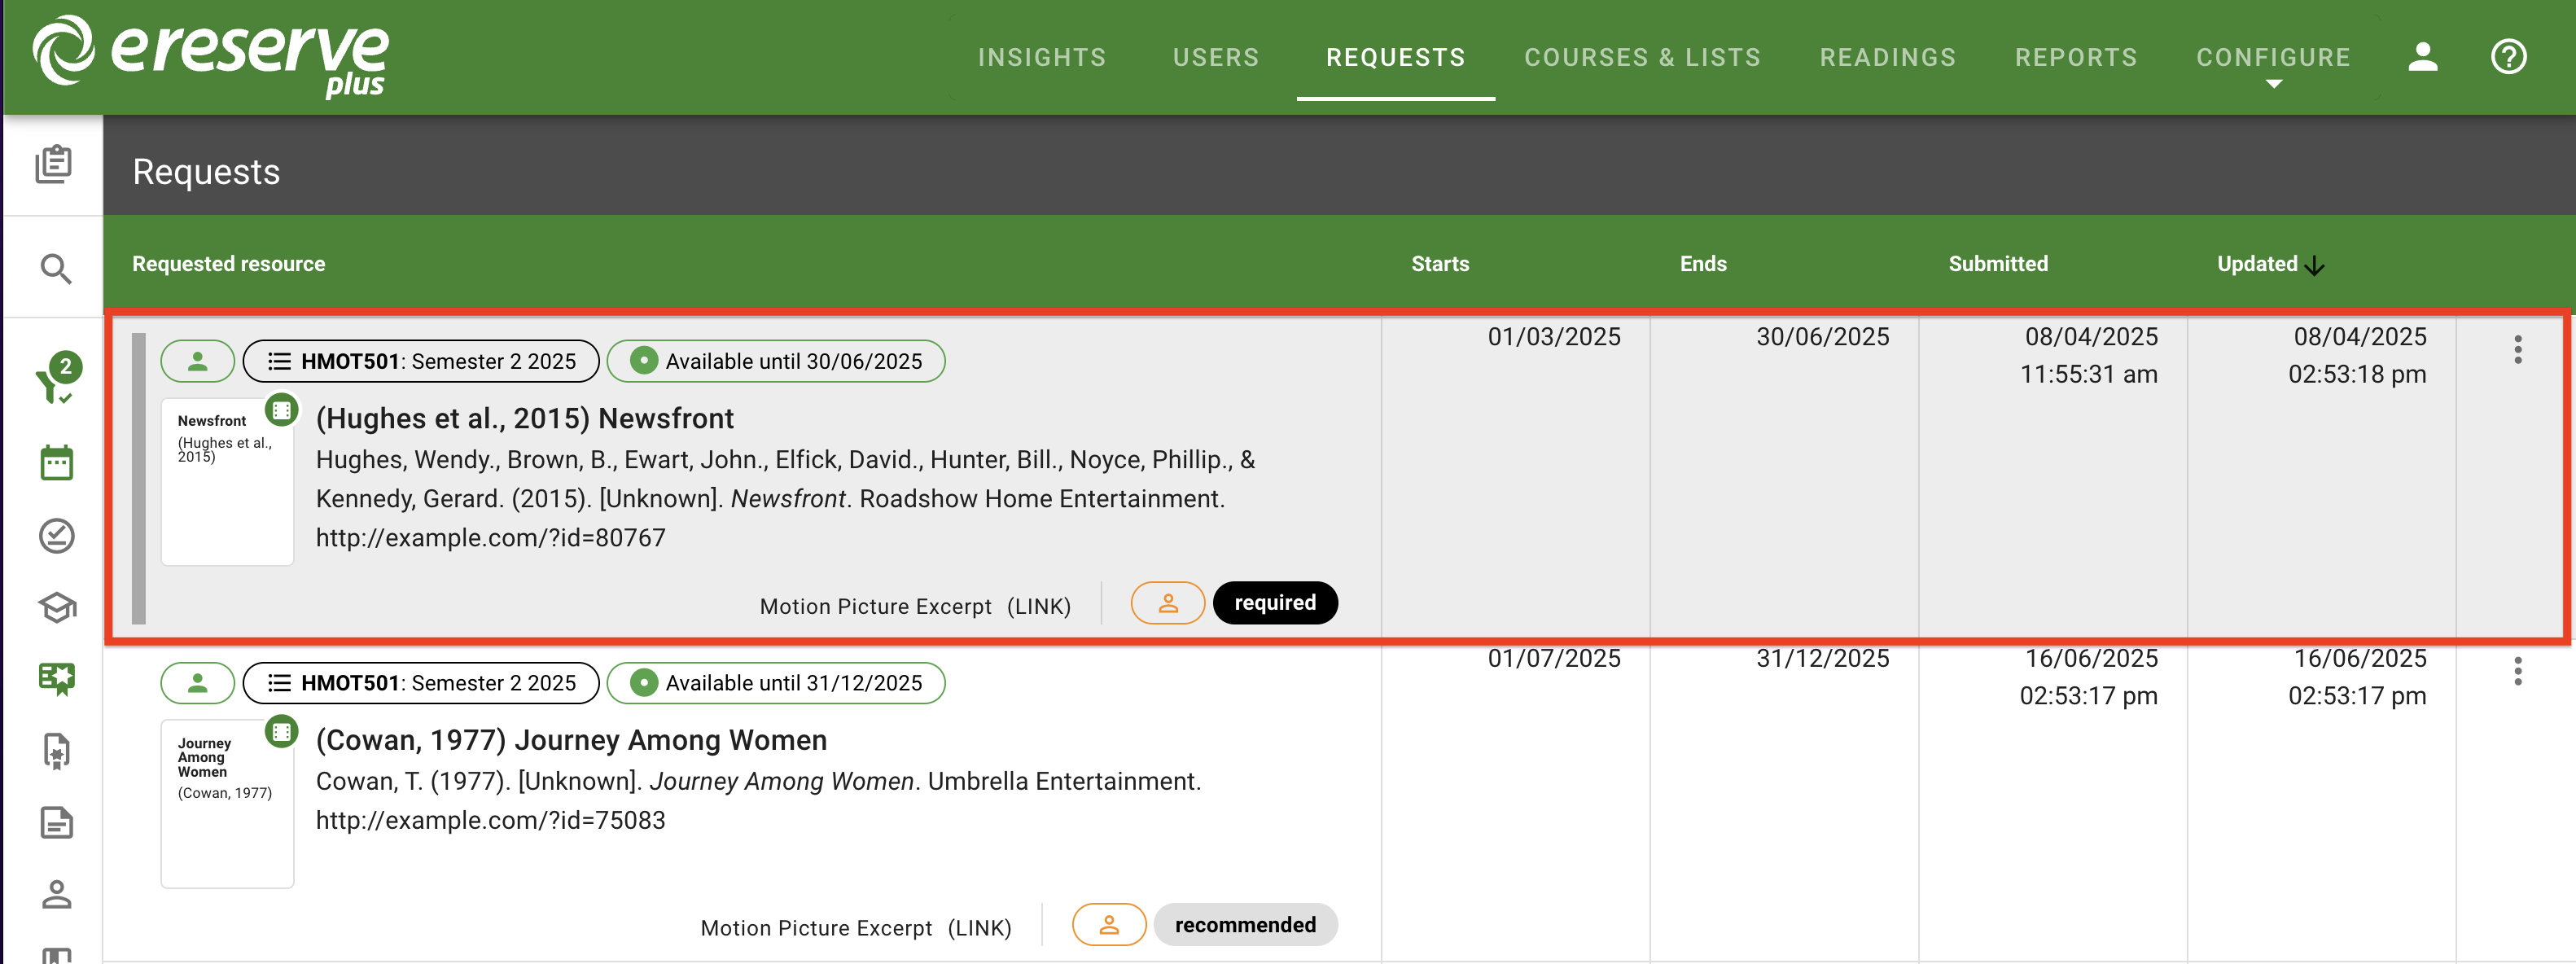The height and width of the screenshot is (964, 2576).
Task: Open the three-dot menu for Journey Among Women
Action: (x=2518, y=672)
